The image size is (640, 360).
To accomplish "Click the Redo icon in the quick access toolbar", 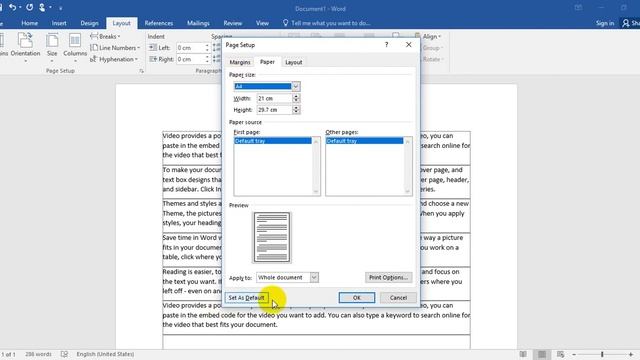I will point(29,7).
